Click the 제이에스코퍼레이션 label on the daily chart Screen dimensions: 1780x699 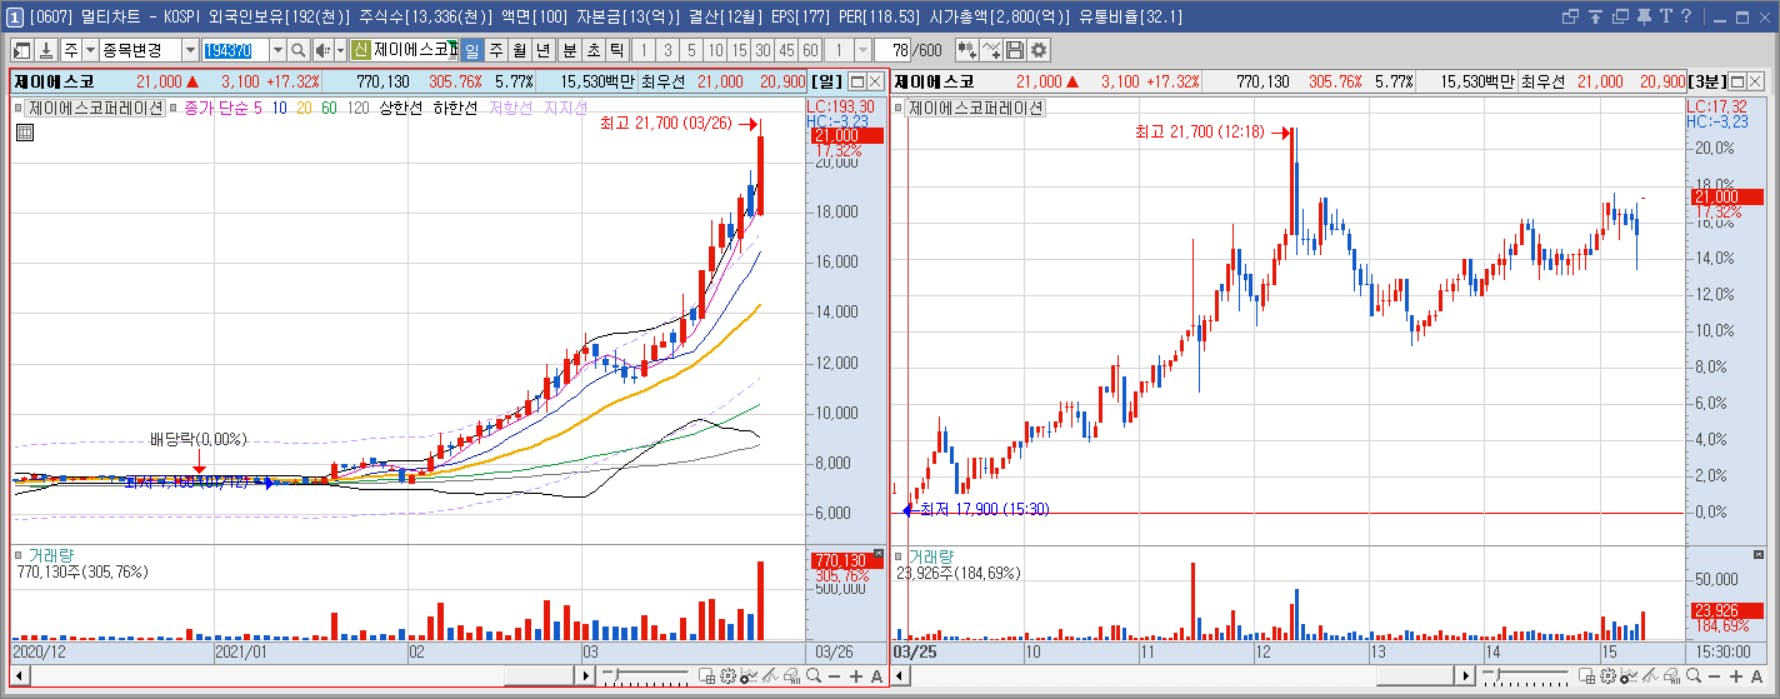click(x=95, y=108)
